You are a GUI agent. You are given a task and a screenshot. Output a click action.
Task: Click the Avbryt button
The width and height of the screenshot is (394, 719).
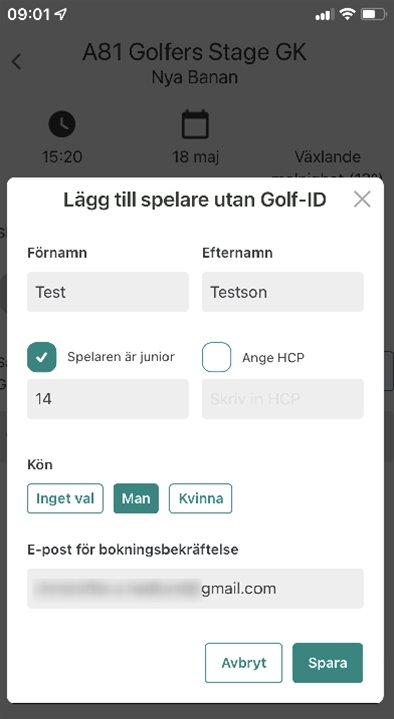click(x=244, y=663)
